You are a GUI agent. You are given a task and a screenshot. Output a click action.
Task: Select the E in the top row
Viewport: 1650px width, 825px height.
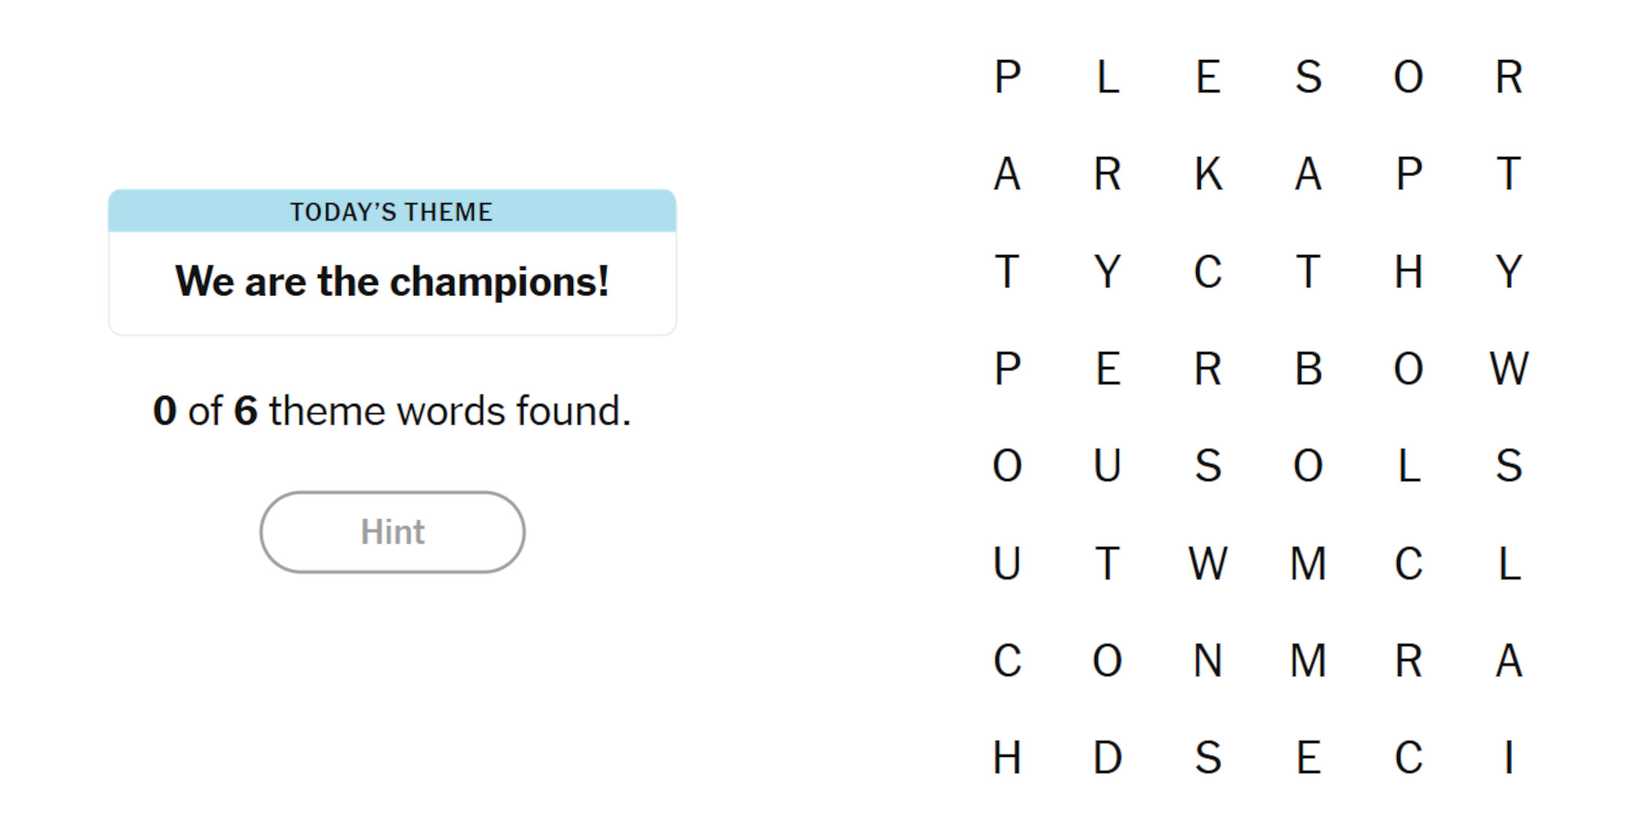[x=1208, y=77]
